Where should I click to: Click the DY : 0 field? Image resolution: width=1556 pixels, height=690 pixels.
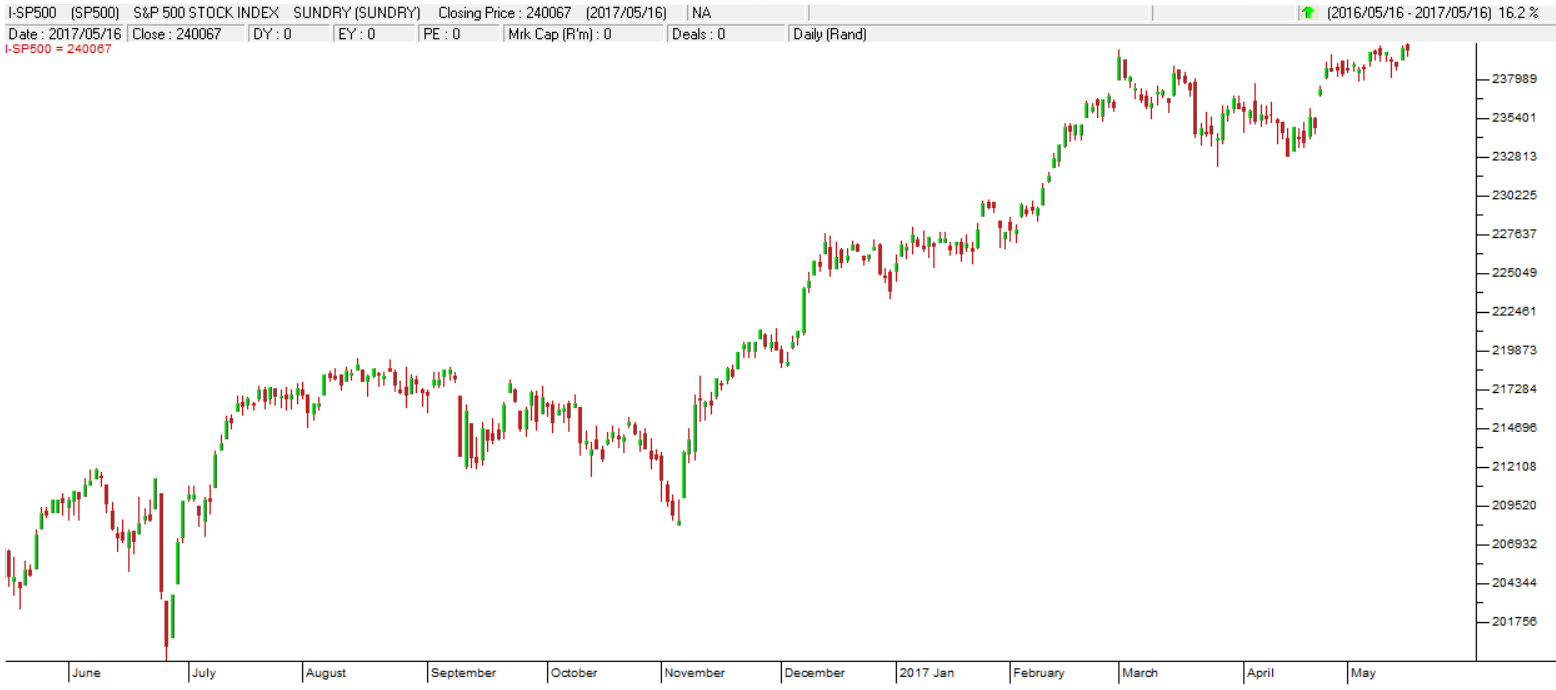tap(272, 34)
